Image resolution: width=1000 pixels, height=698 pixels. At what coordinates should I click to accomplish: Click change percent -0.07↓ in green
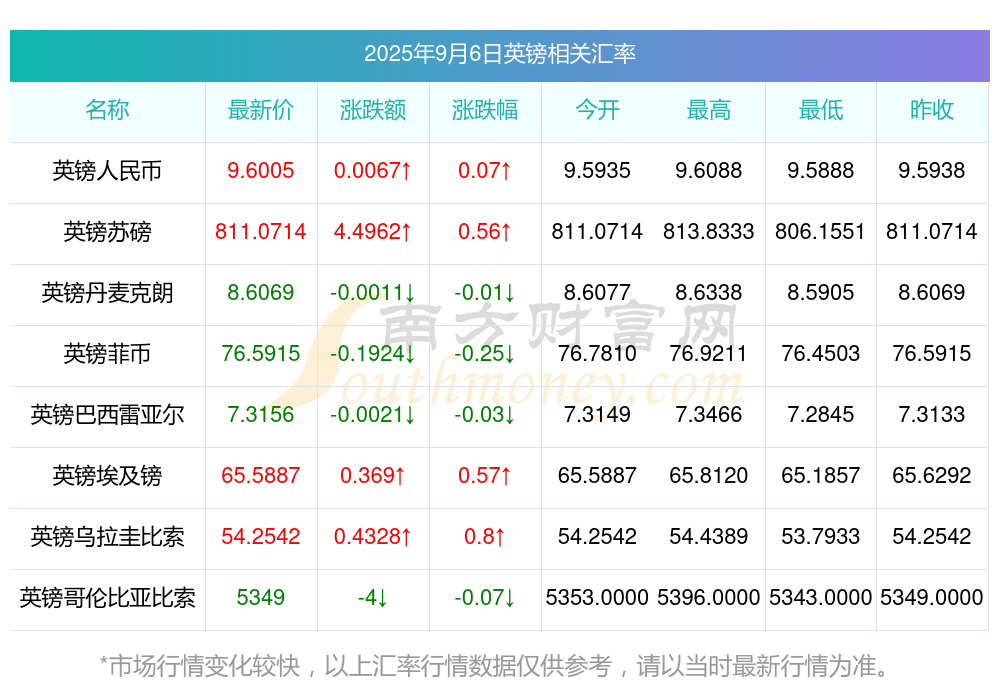[x=485, y=598]
